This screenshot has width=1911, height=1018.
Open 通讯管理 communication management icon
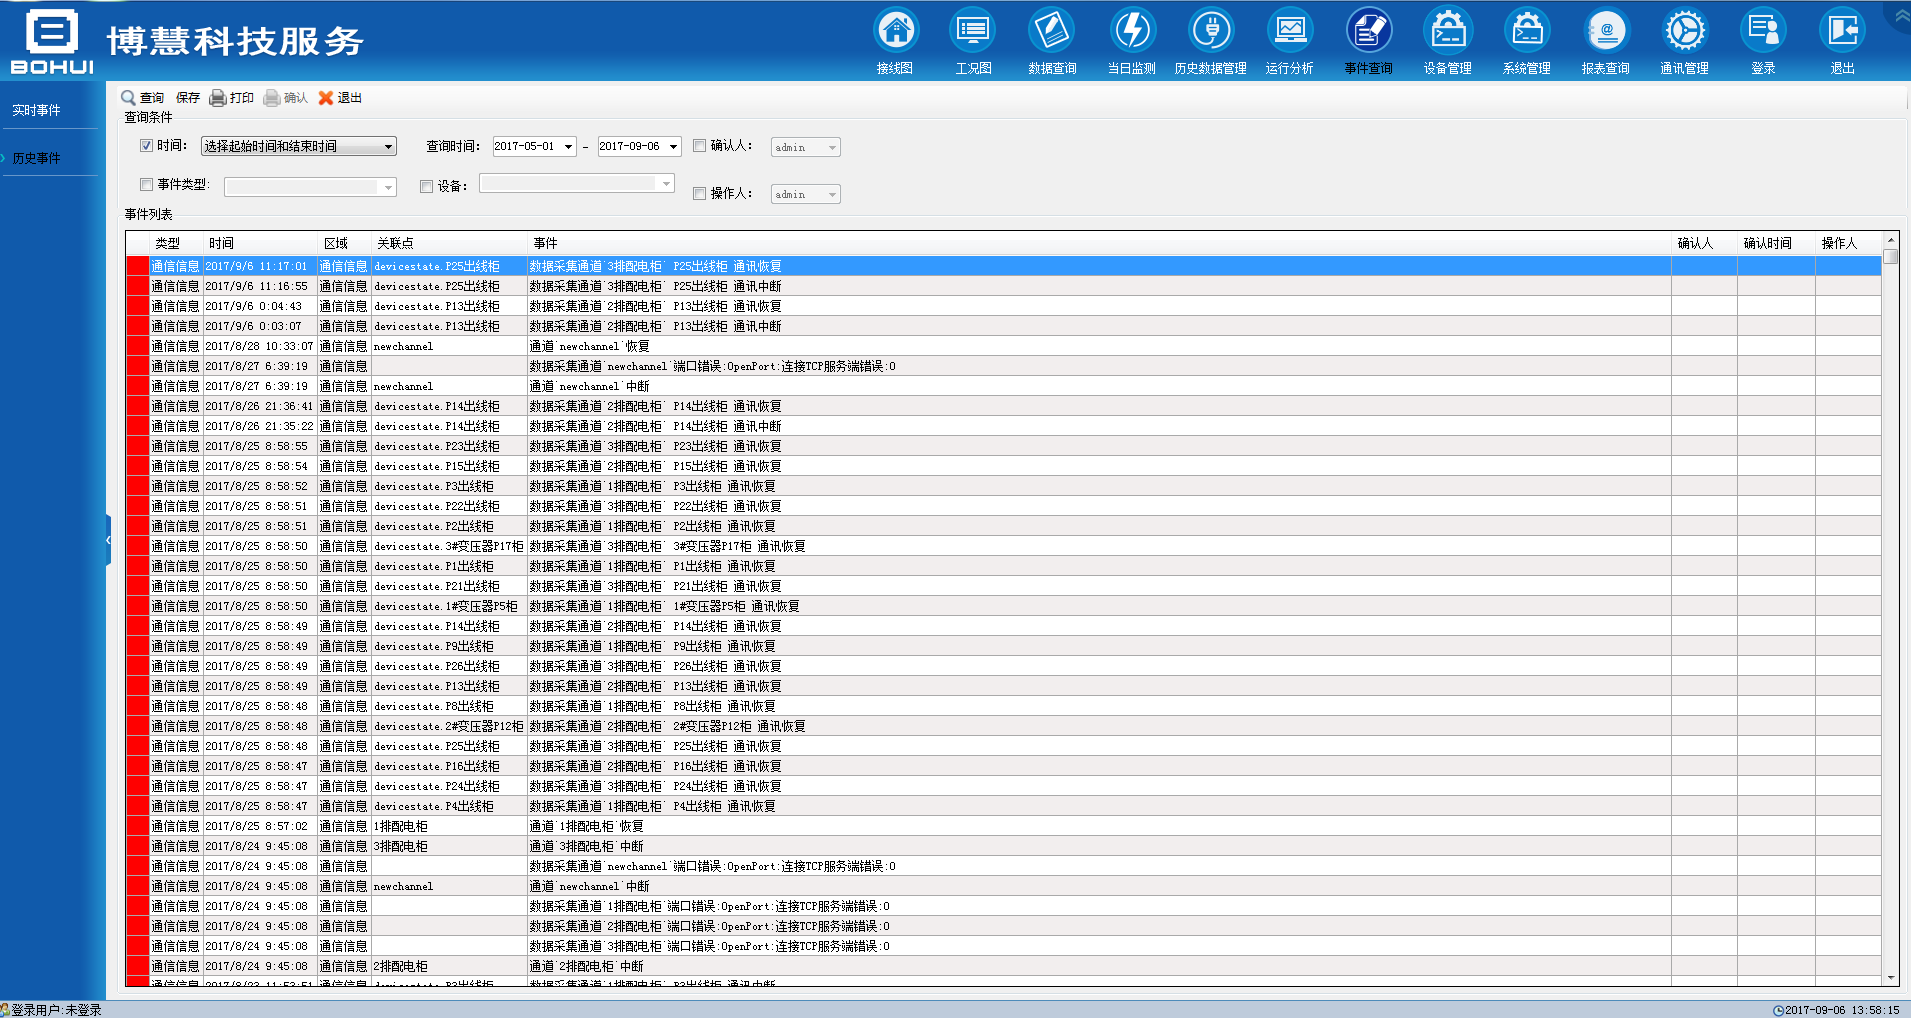[x=1684, y=32]
